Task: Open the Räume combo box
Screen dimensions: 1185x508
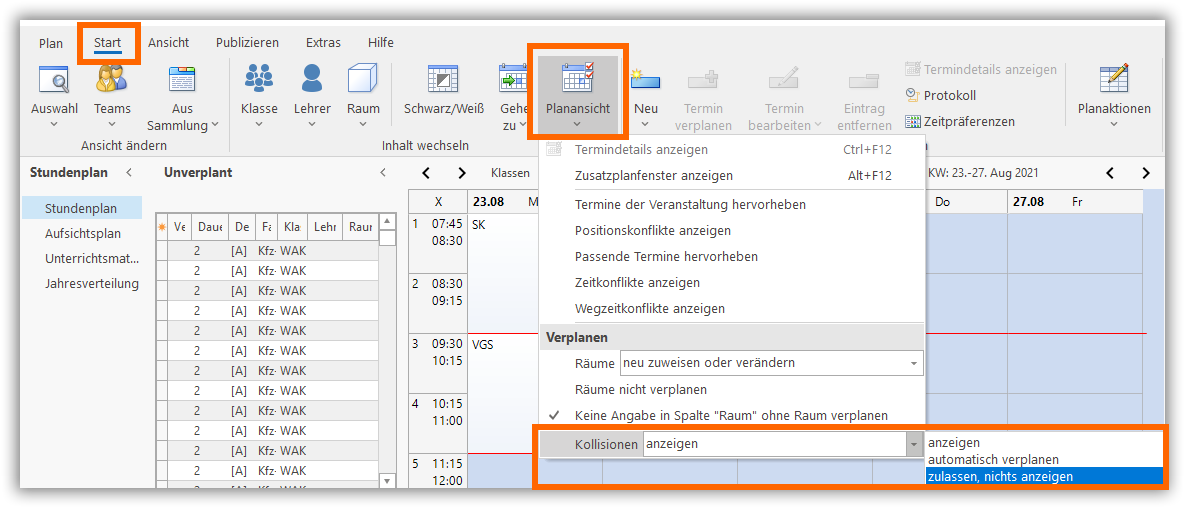Action: click(x=772, y=363)
